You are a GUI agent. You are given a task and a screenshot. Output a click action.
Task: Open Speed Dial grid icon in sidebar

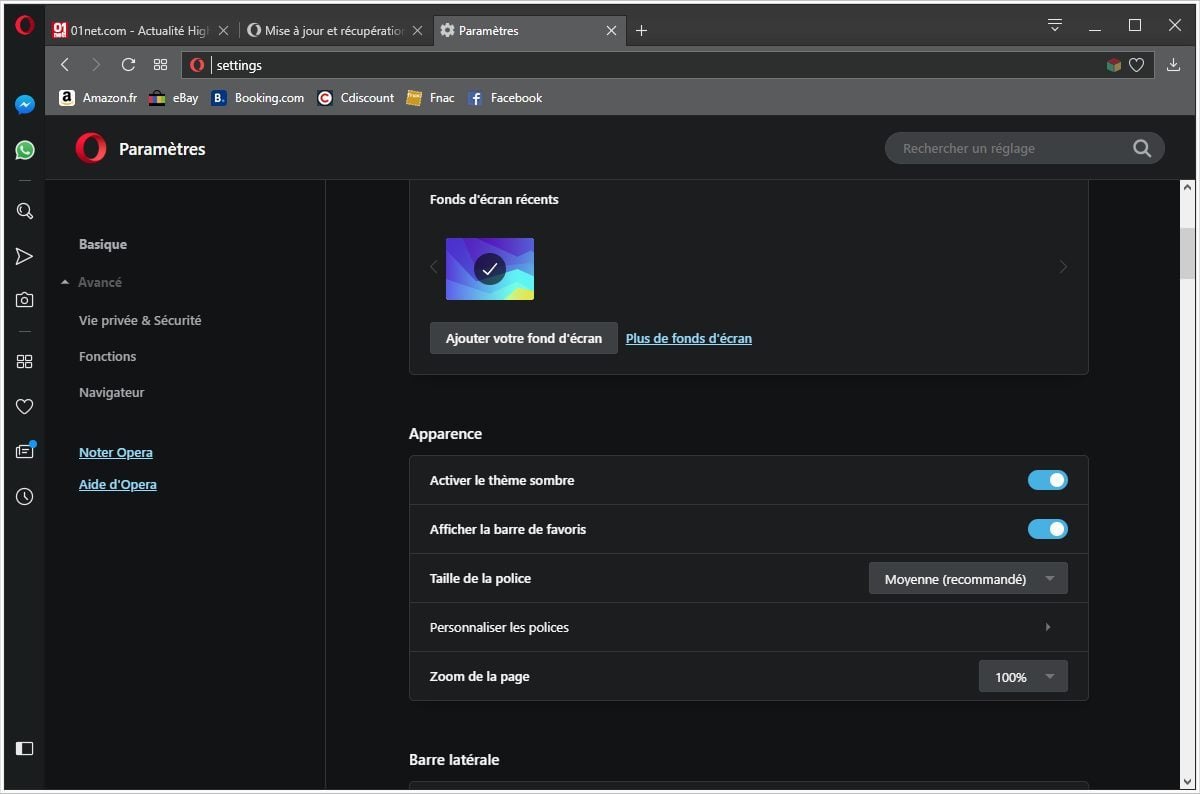pos(25,362)
